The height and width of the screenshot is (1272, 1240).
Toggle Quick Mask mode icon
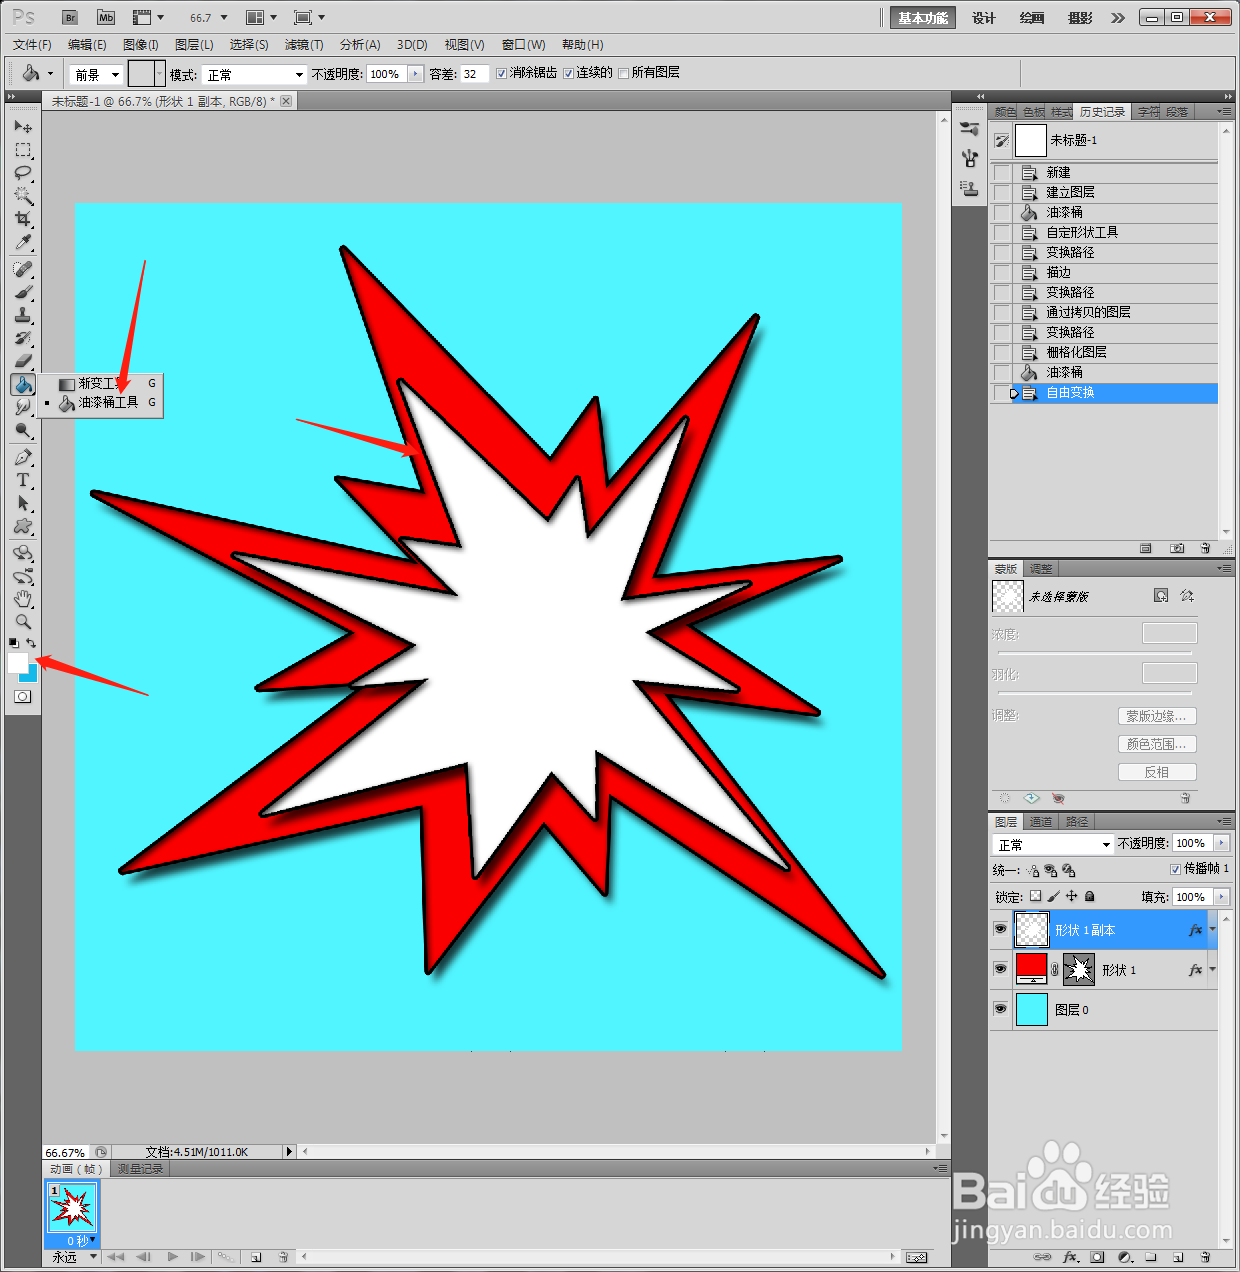23,697
